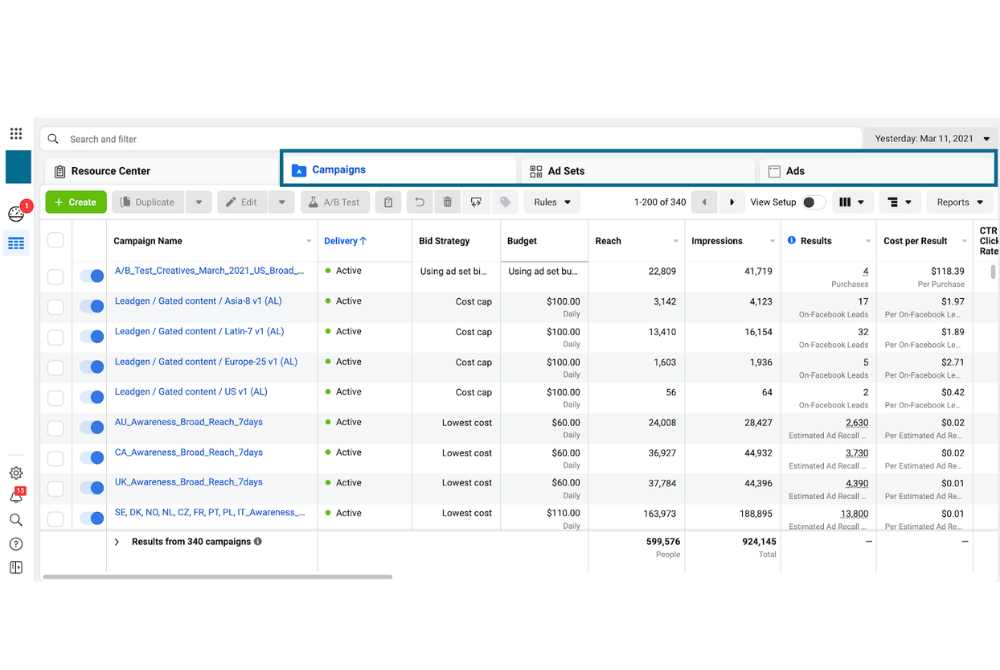Open the account overview smiley icon
This screenshot has width=1000, height=670.
(x=16, y=214)
